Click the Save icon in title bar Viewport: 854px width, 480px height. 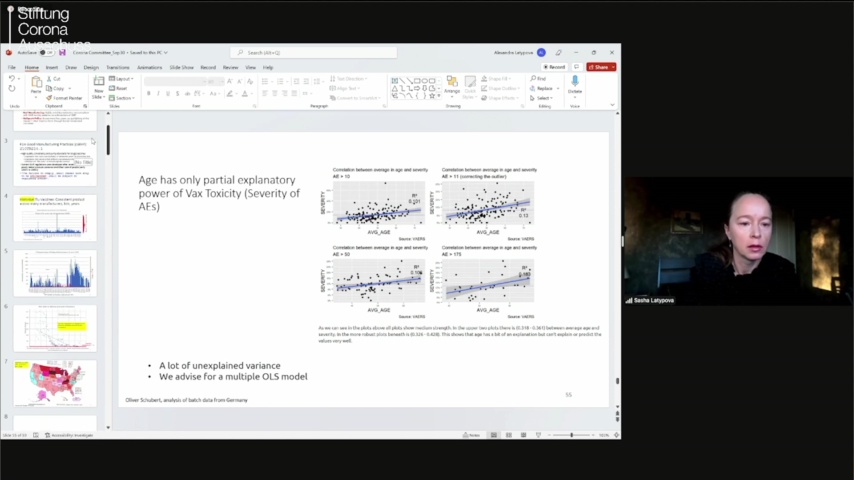pyautogui.click(x=62, y=52)
